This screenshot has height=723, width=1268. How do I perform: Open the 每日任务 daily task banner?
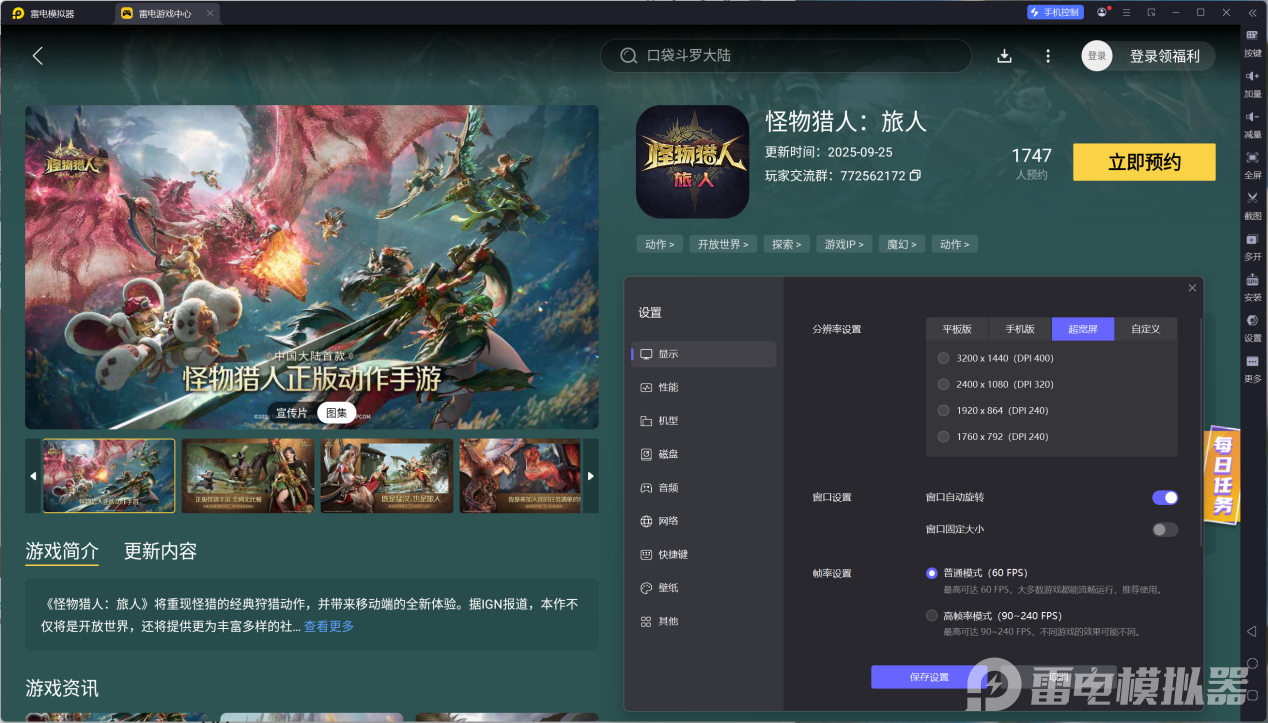(1223, 476)
